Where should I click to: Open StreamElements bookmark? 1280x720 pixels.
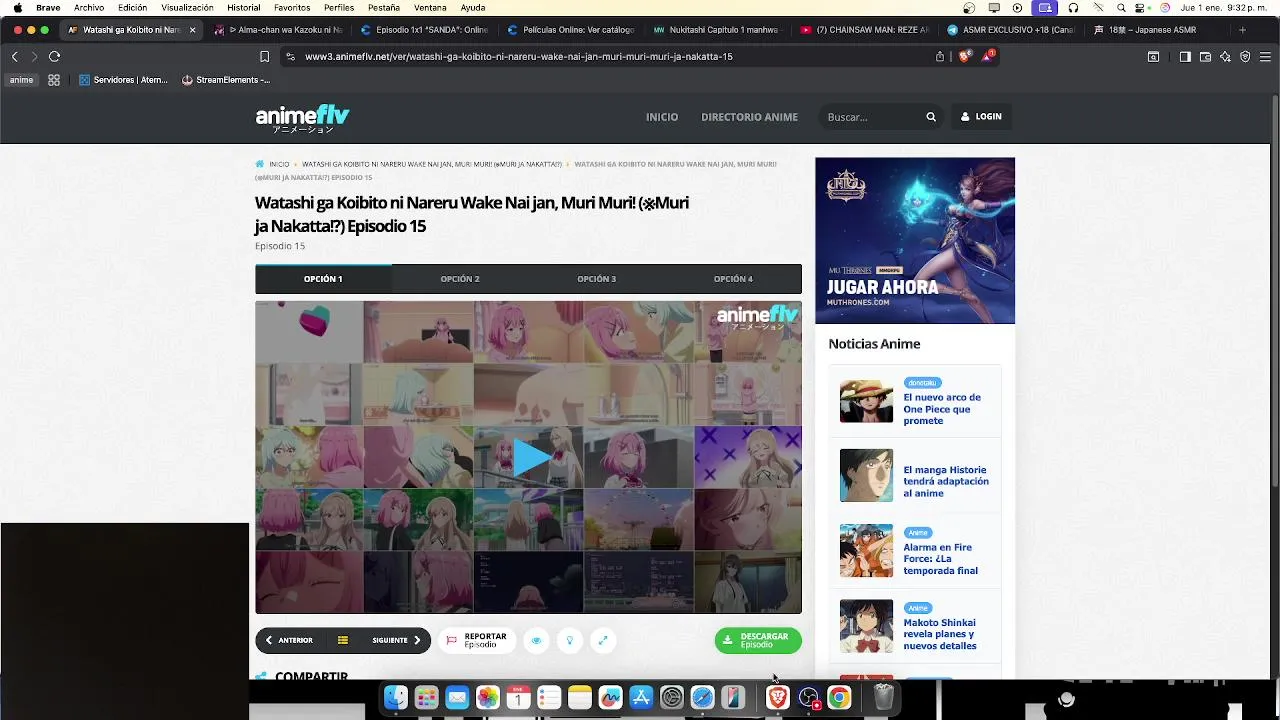click(x=226, y=80)
